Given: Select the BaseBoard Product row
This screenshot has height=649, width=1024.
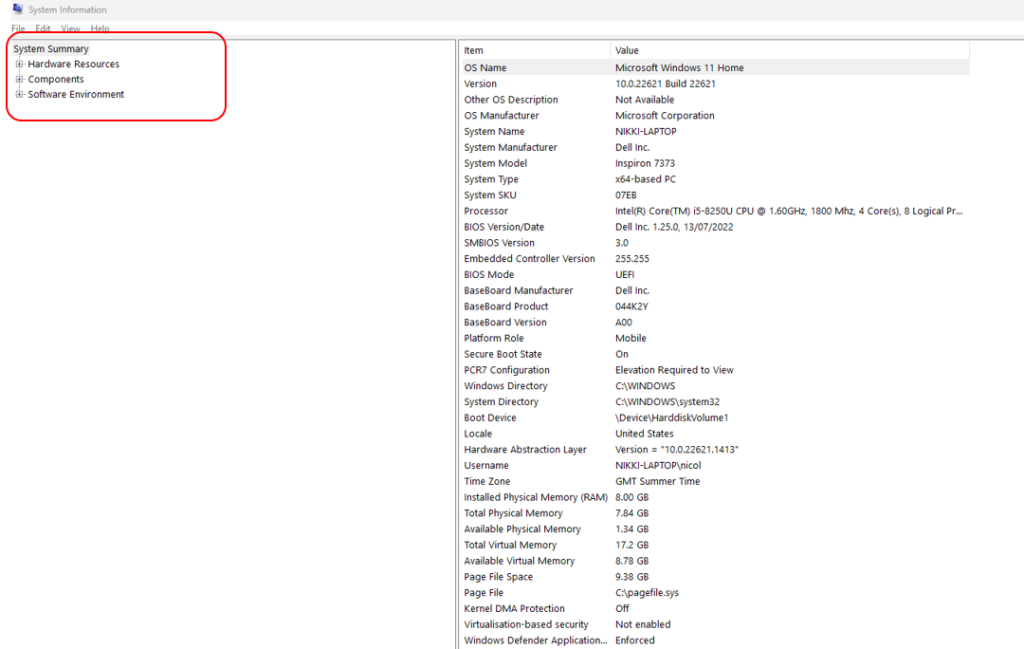Looking at the screenshot, I should [x=715, y=306].
